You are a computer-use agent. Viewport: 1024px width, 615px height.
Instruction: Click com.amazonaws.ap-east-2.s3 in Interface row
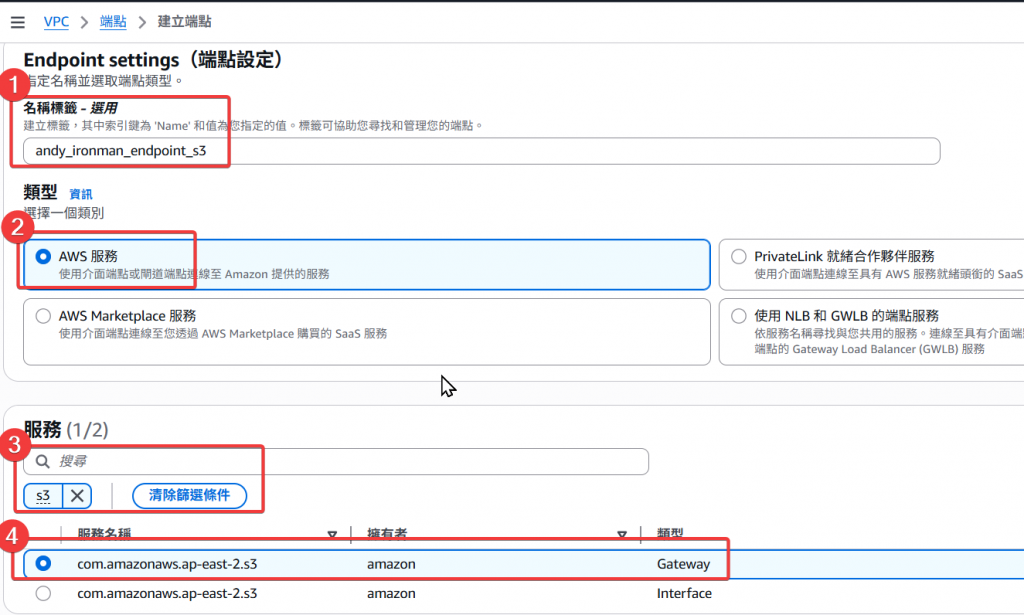[167, 593]
